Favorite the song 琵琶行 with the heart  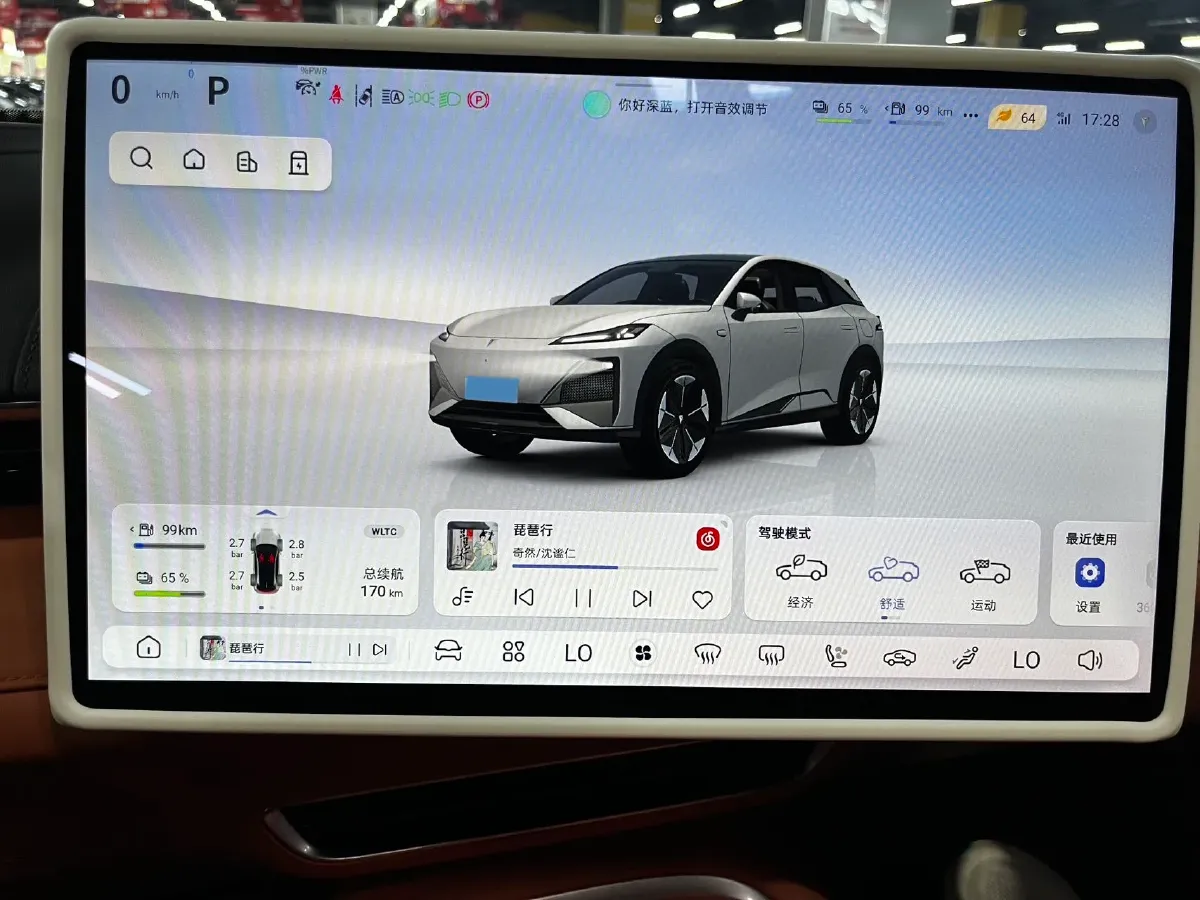click(x=702, y=597)
